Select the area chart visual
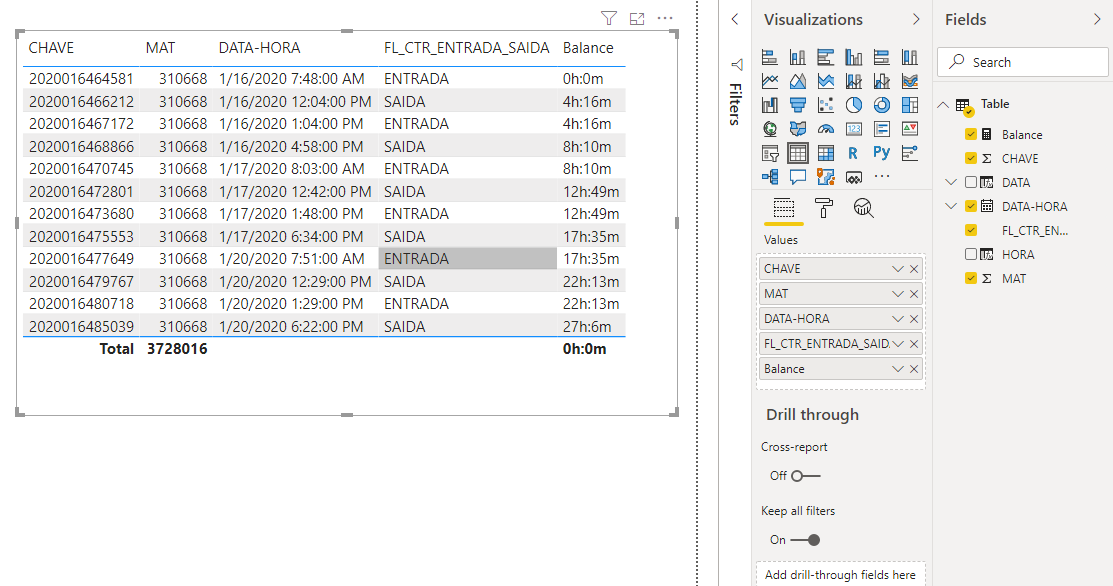This screenshot has height=586, width=1113. [798, 81]
